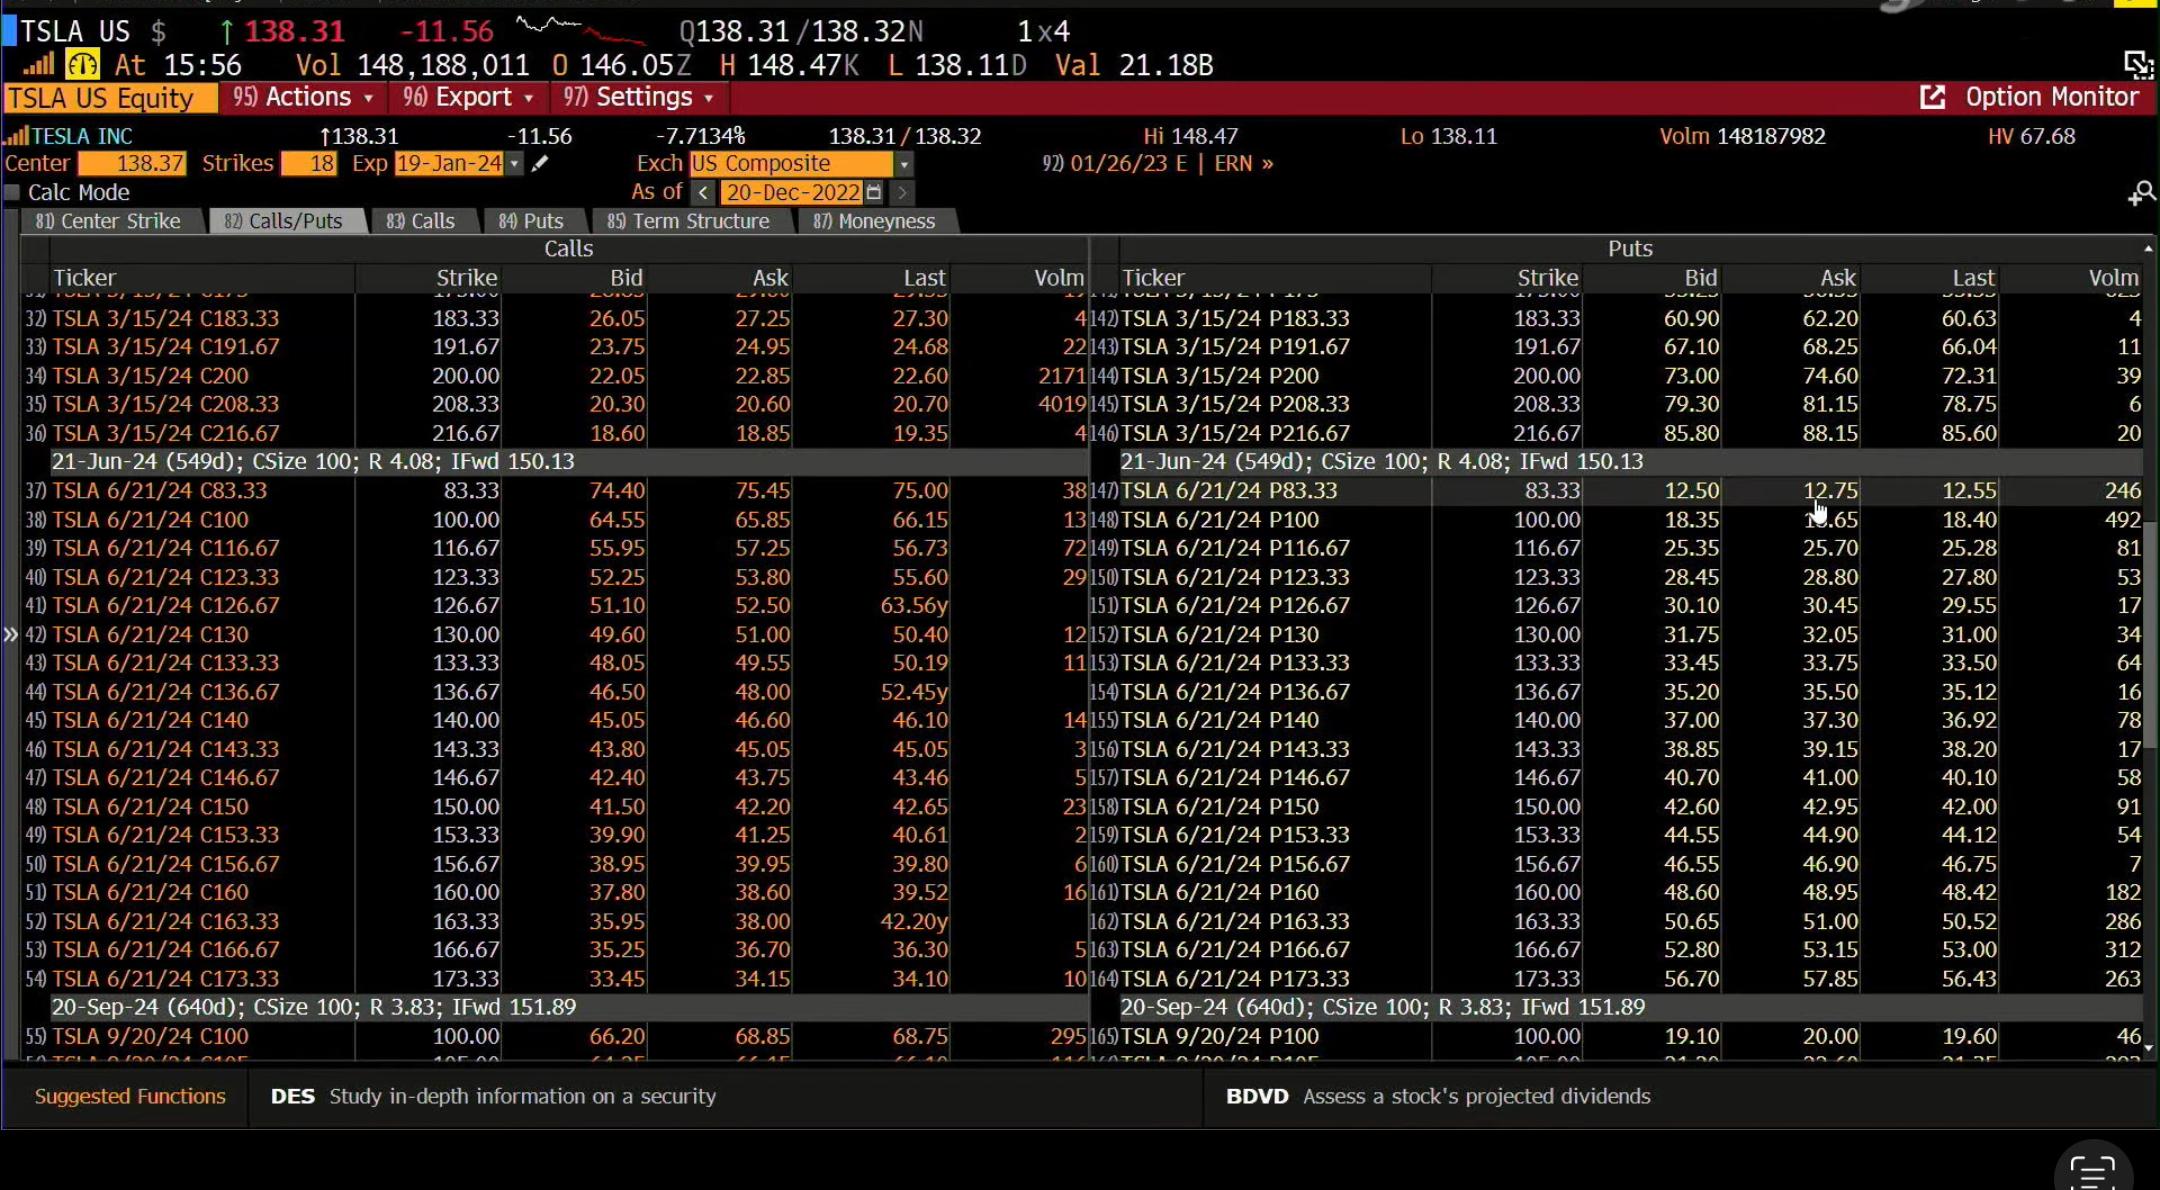Click the TSLA US Equity security field
2160x1190 pixels.
(x=110, y=98)
